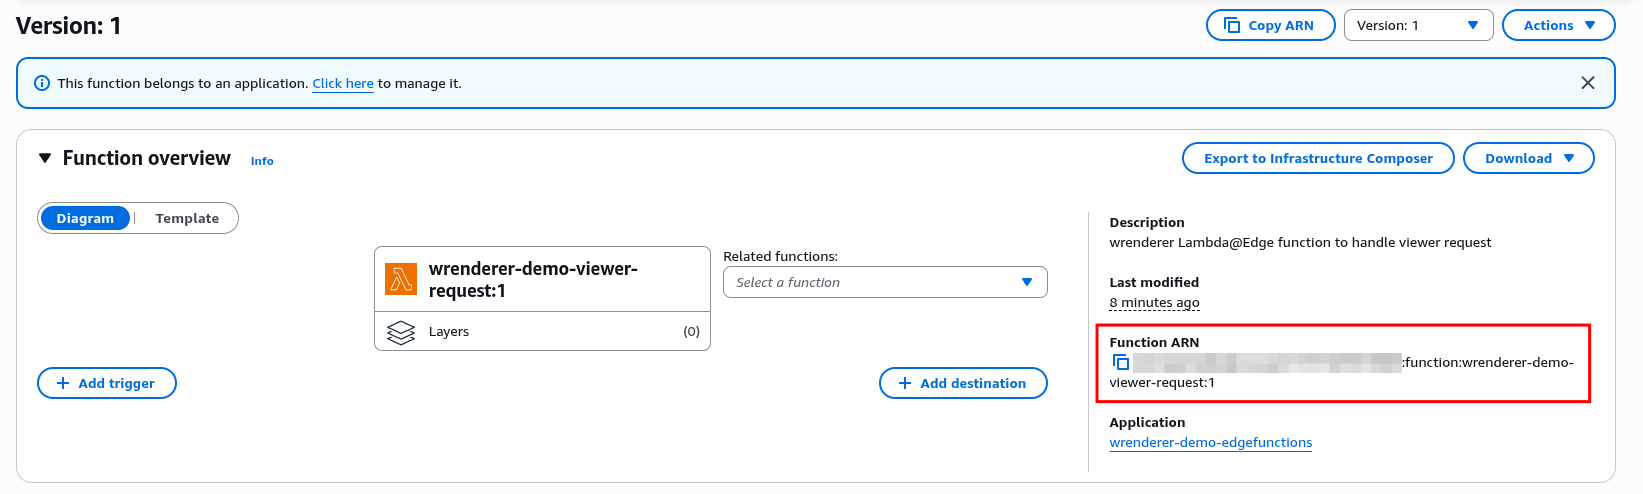Open the 'Select a function' related functions dropdown

[885, 282]
